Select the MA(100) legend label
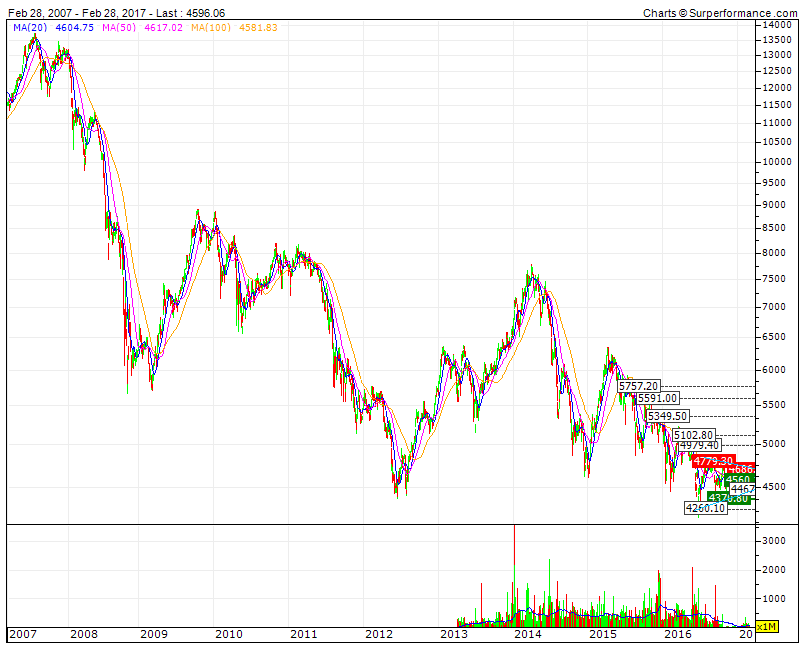This screenshot has width=805, height=650. click(211, 27)
